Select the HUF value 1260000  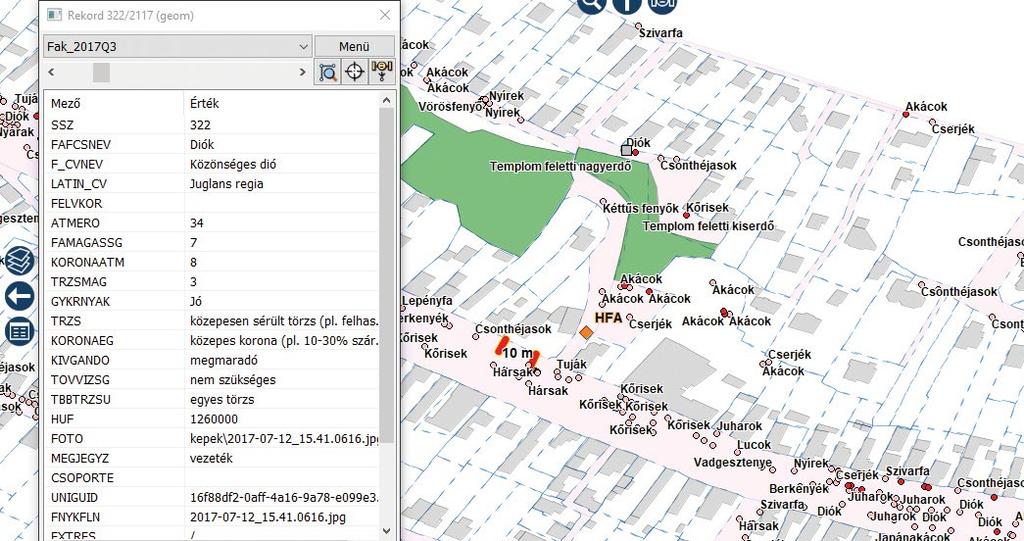tap(214, 419)
